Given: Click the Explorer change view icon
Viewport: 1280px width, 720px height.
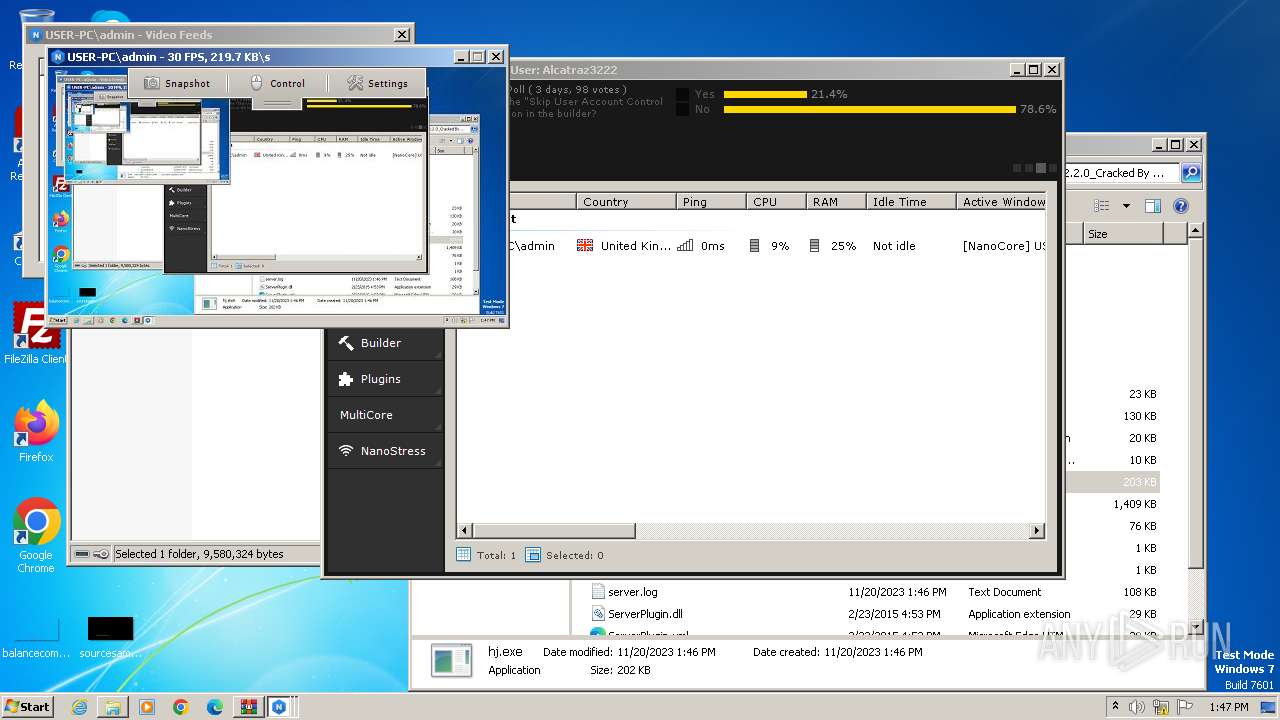Looking at the screenshot, I should [1101, 206].
